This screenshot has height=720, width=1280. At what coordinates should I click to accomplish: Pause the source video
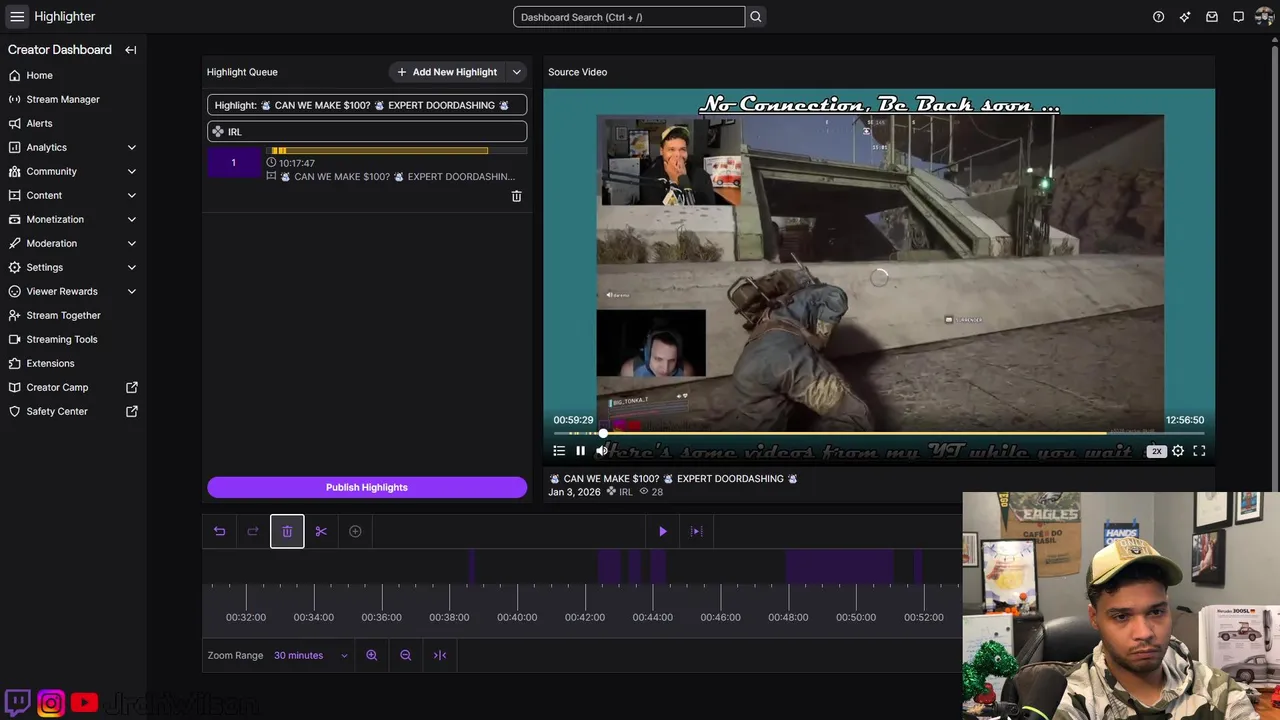(580, 451)
